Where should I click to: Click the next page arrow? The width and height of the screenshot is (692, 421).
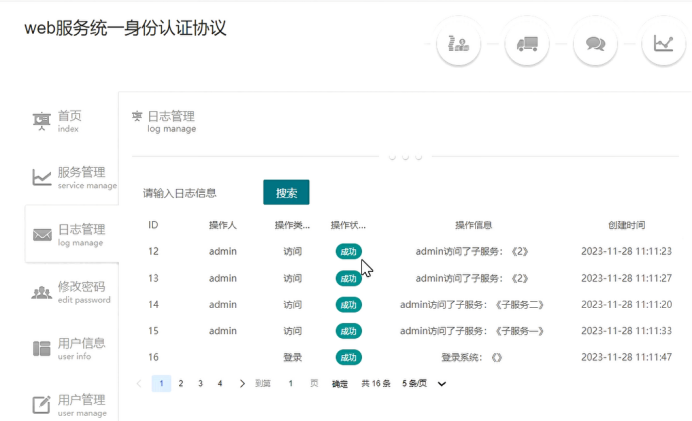(x=242, y=383)
